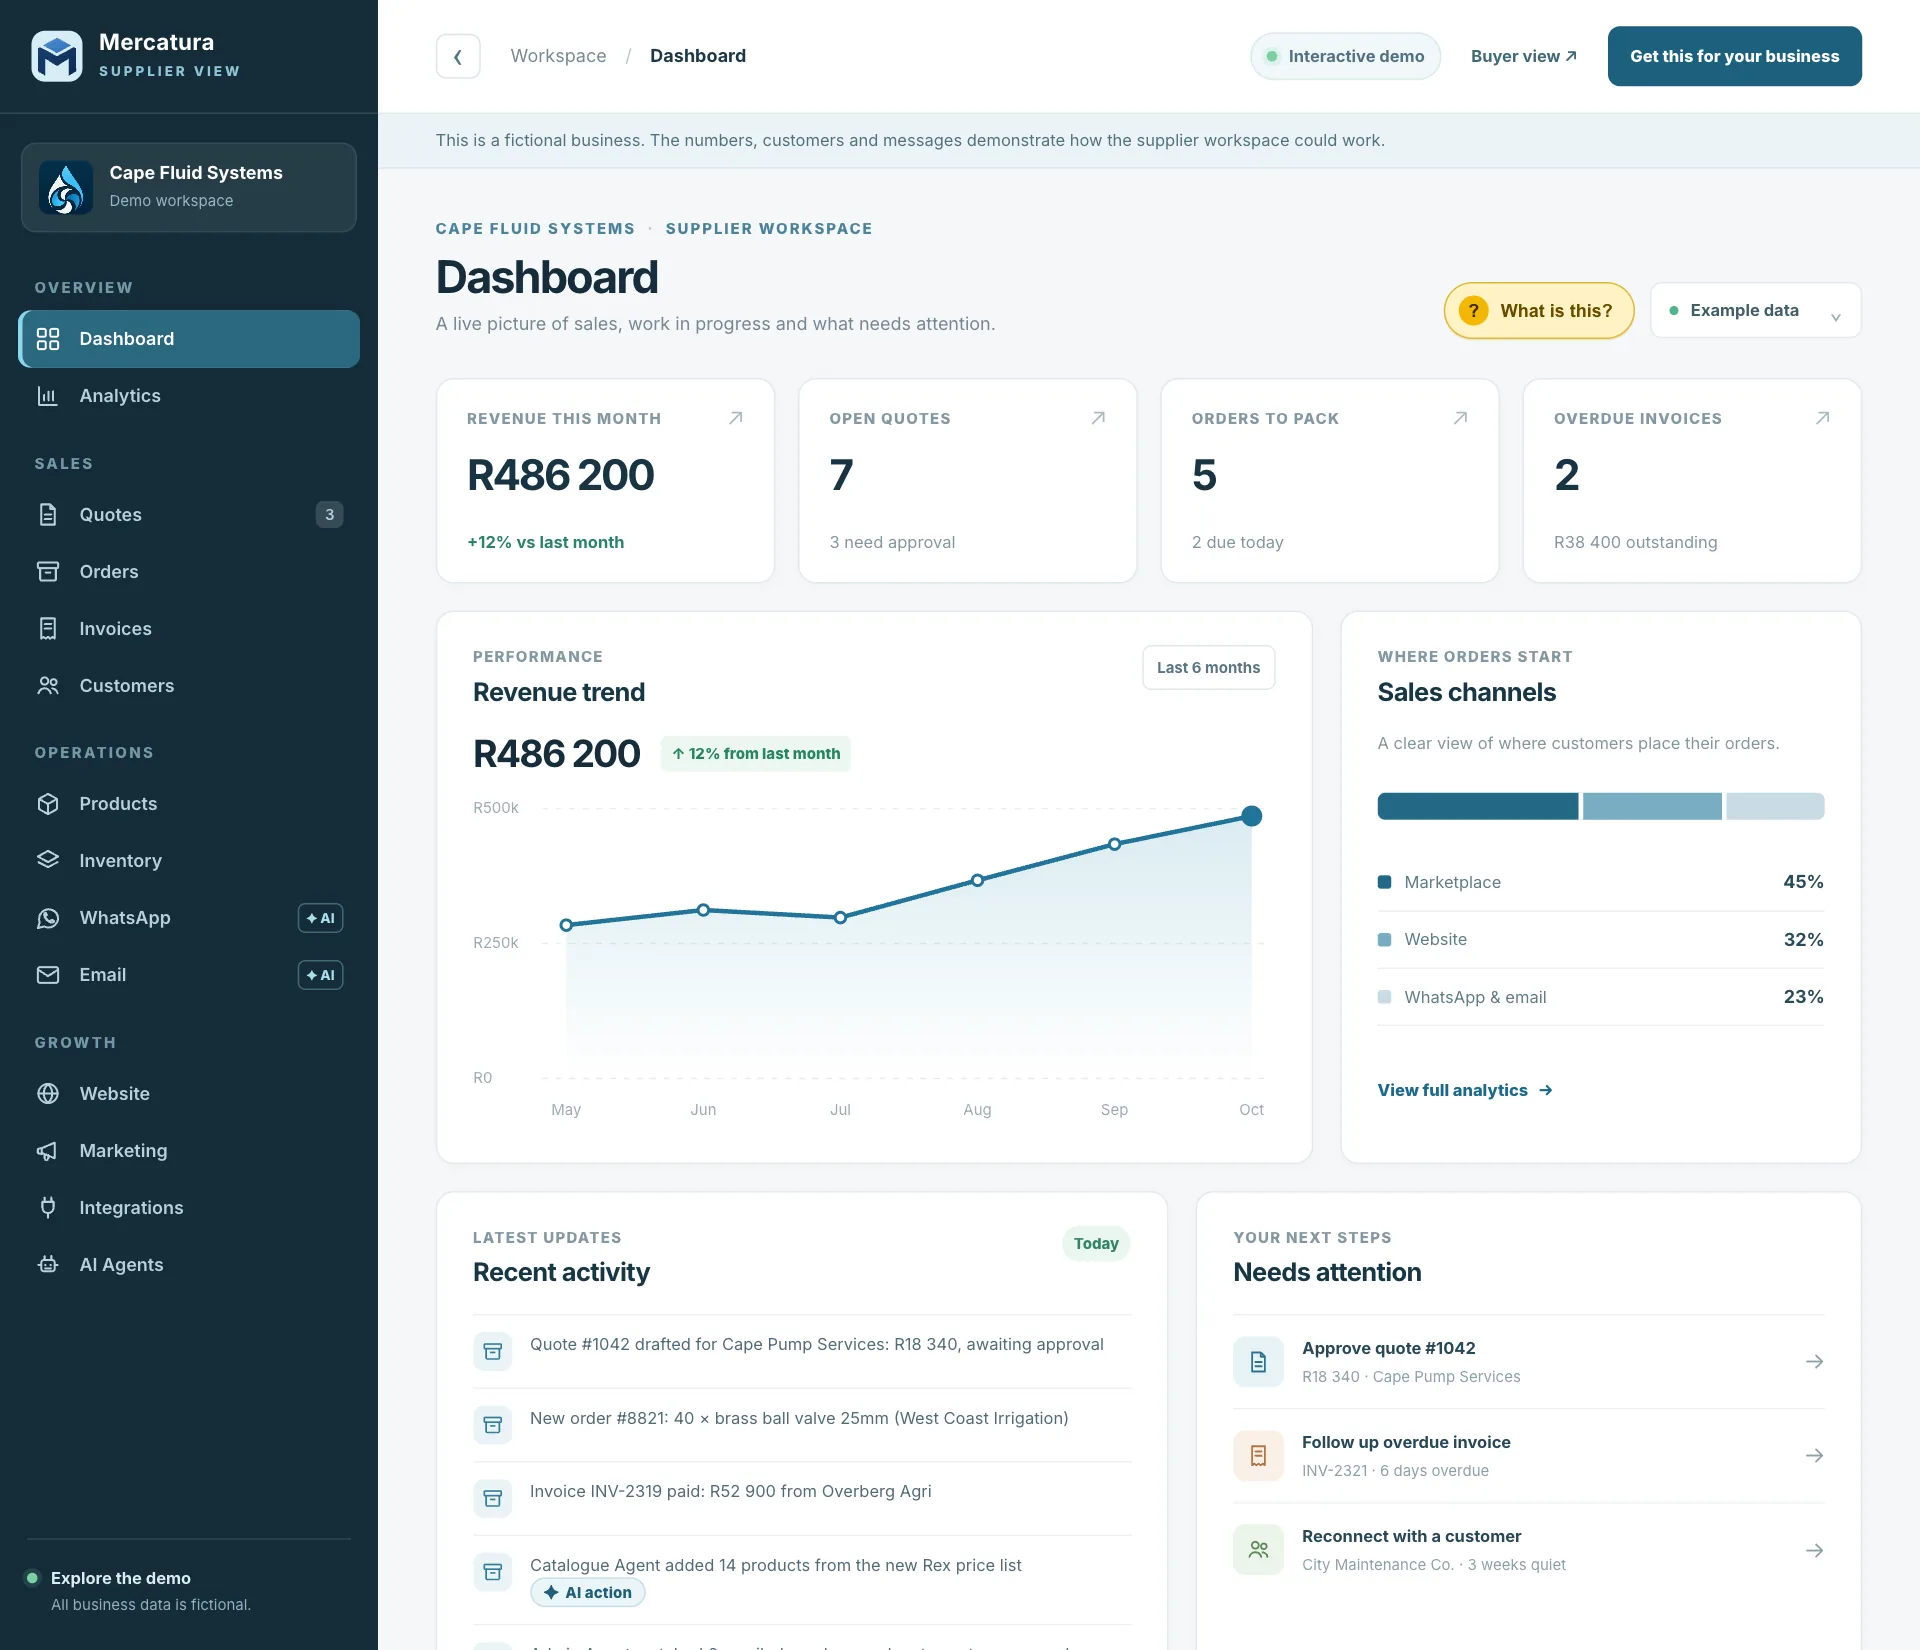
Task: Click the AI badge next to Email
Action: point(320,975)
